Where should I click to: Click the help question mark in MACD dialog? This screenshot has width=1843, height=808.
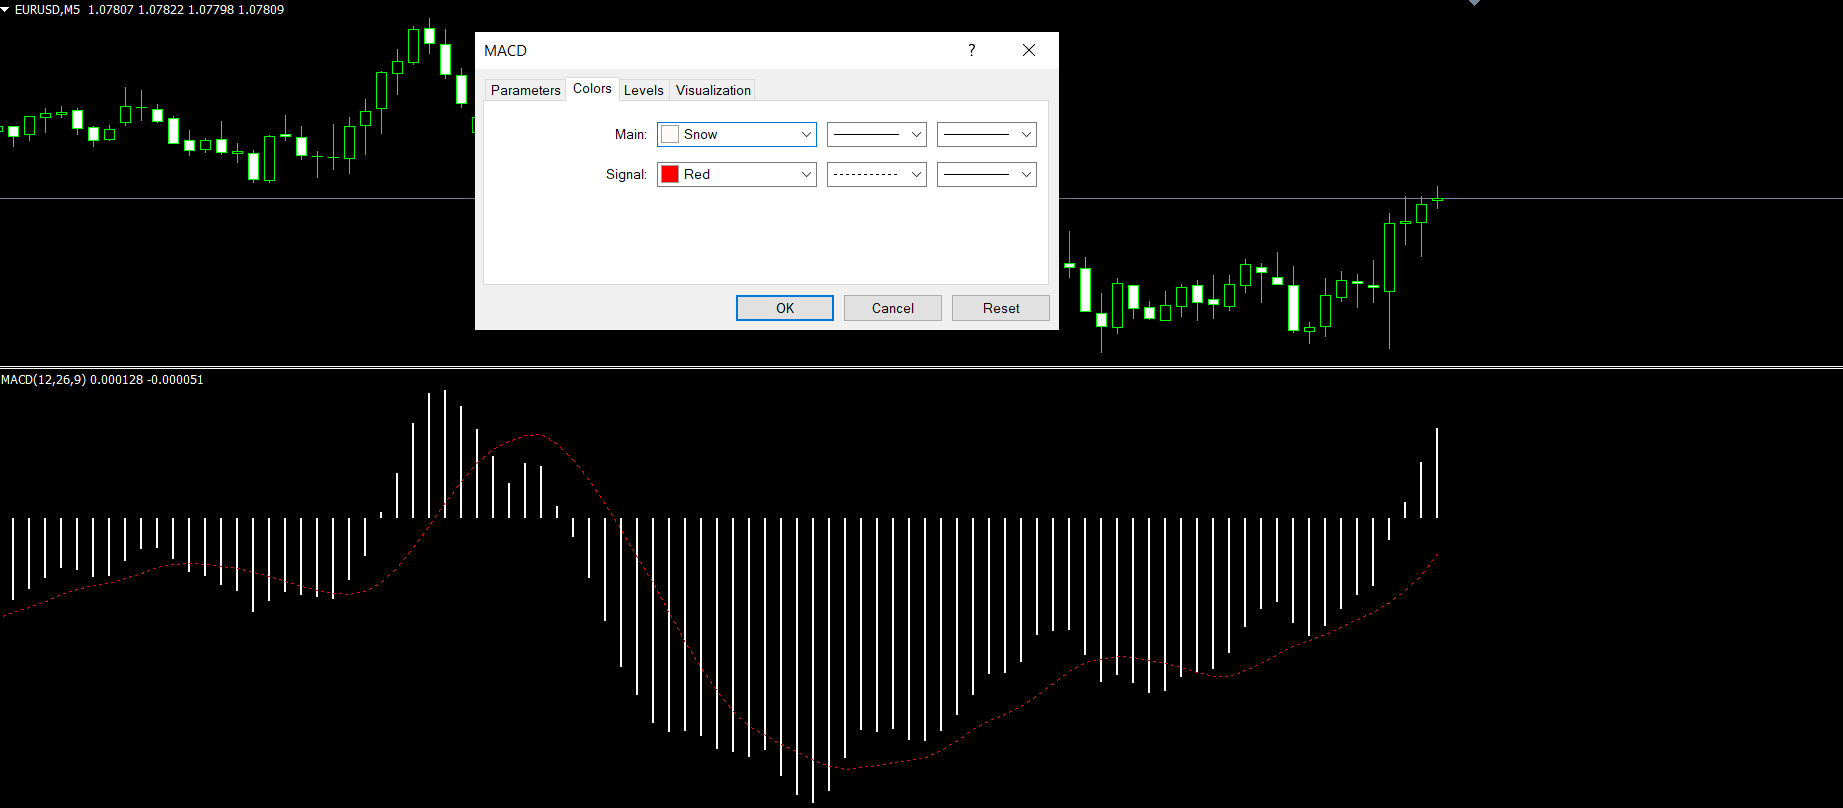[972, 50]
